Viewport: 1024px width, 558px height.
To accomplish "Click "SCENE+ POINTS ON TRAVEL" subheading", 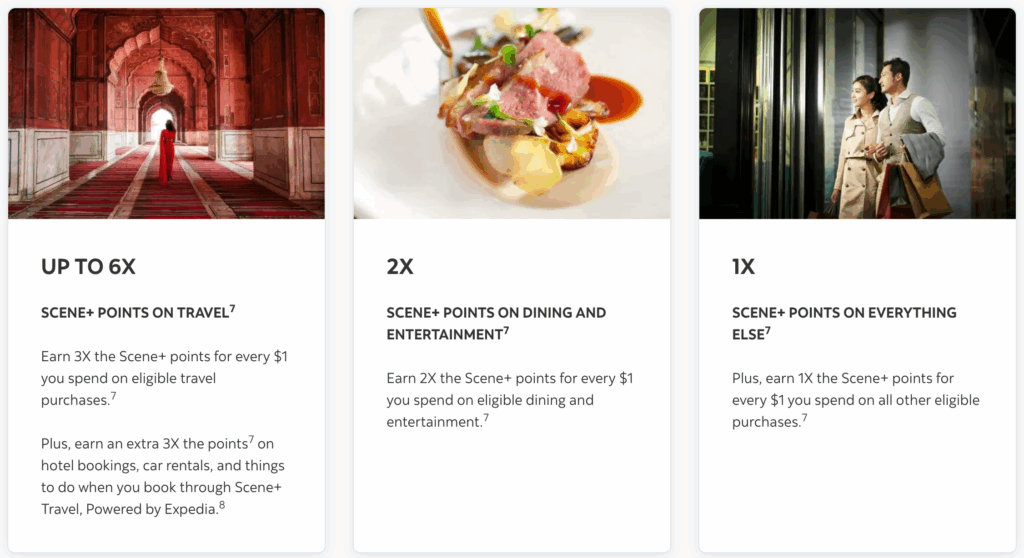I will pos(134,313).
